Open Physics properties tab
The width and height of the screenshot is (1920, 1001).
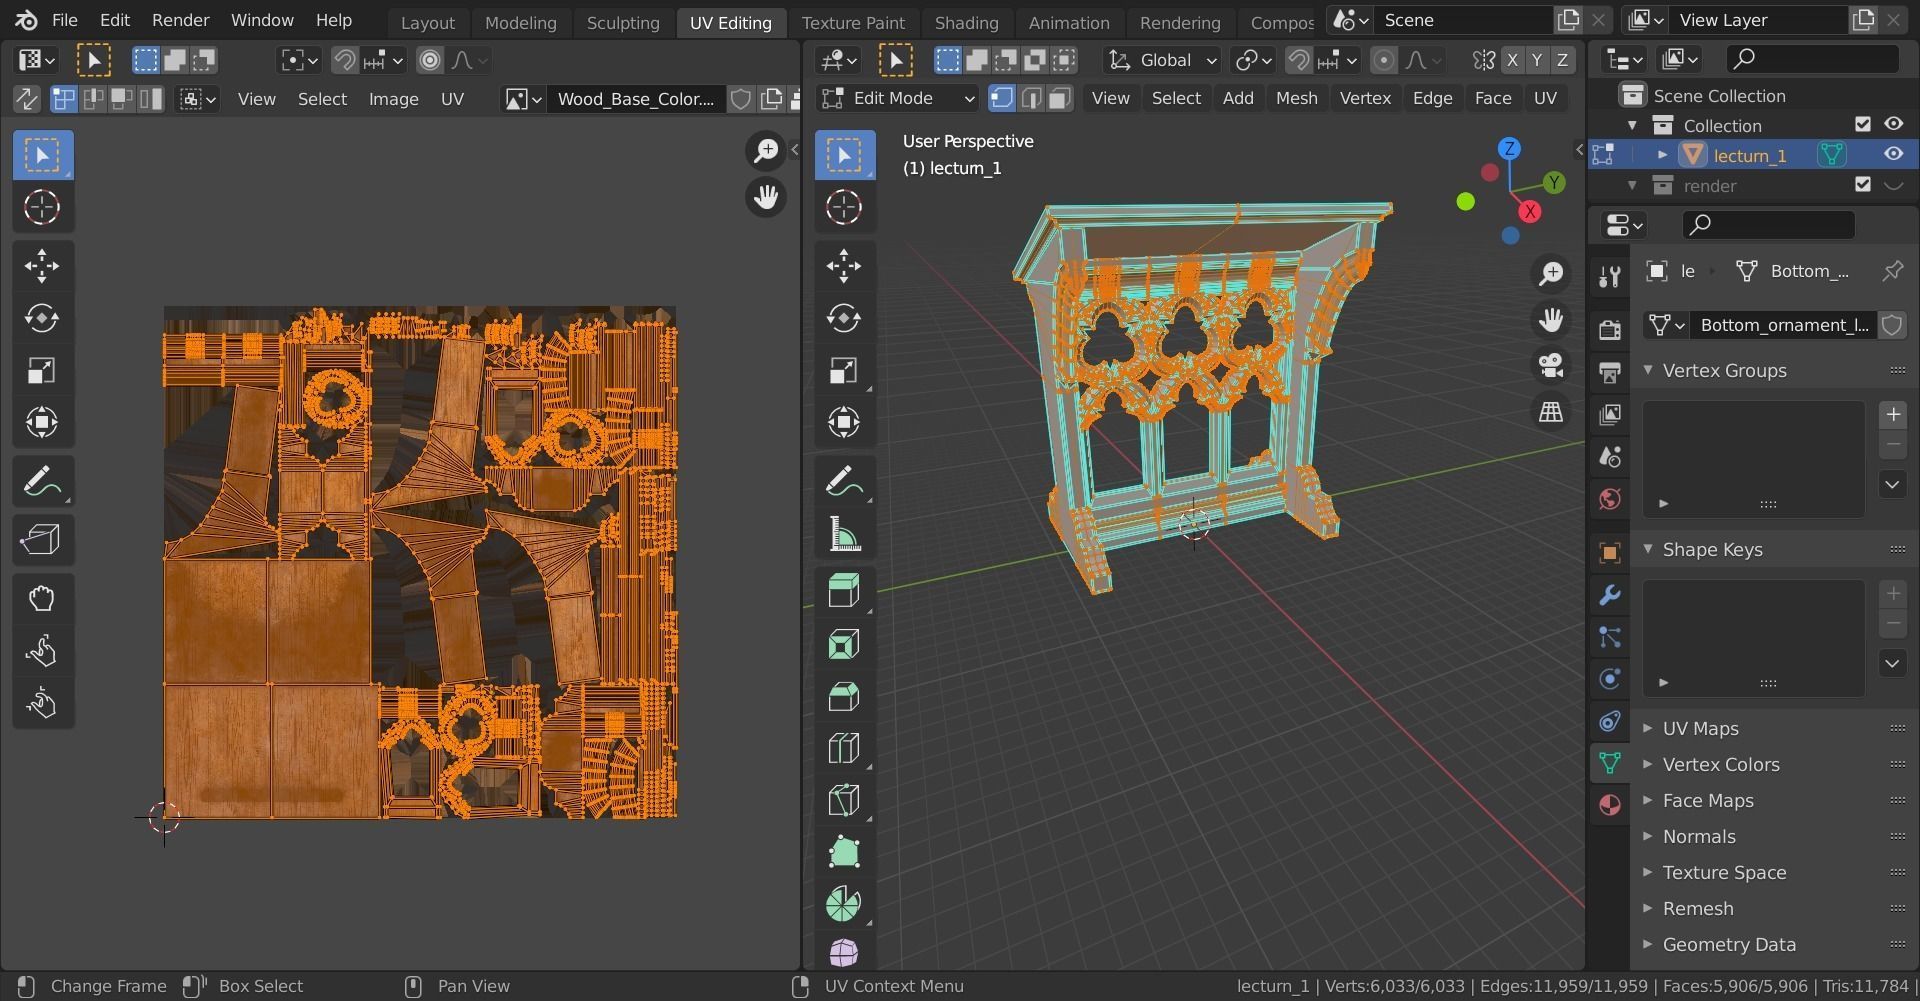point(1609,679)
